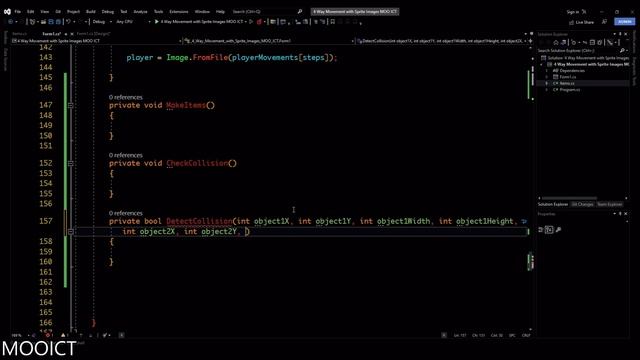Click playerMovements[steps] on line 143
This screenshot has width=640, height=360.
[279, 58]
